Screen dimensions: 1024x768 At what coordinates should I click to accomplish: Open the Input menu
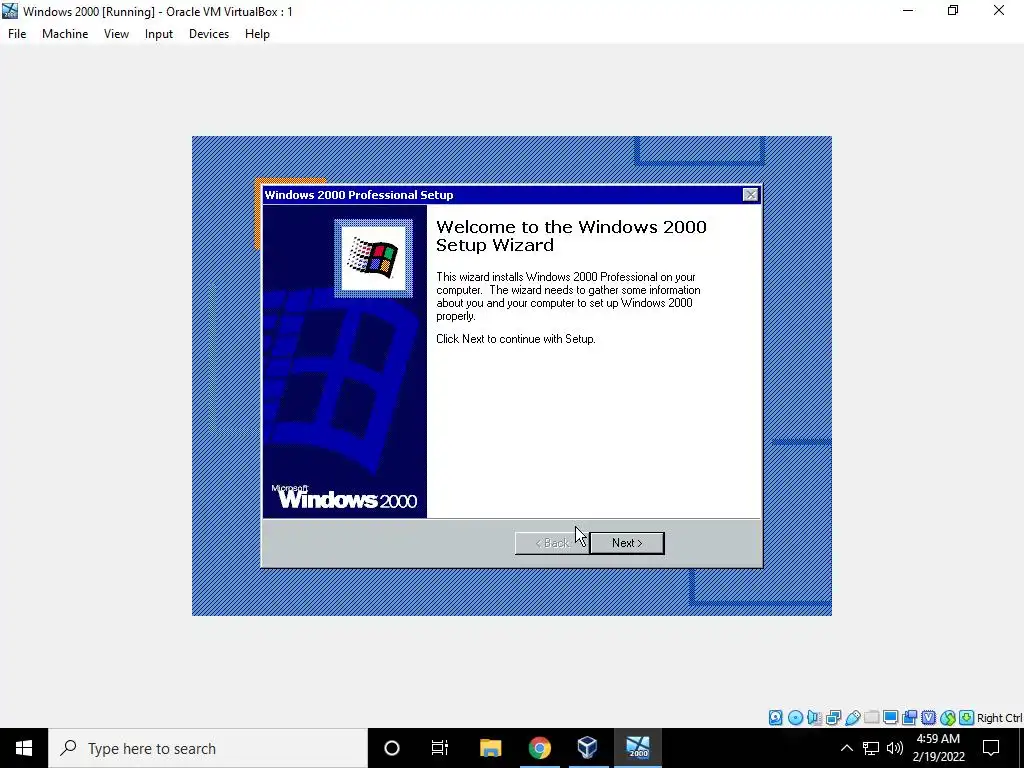(159, 34)
